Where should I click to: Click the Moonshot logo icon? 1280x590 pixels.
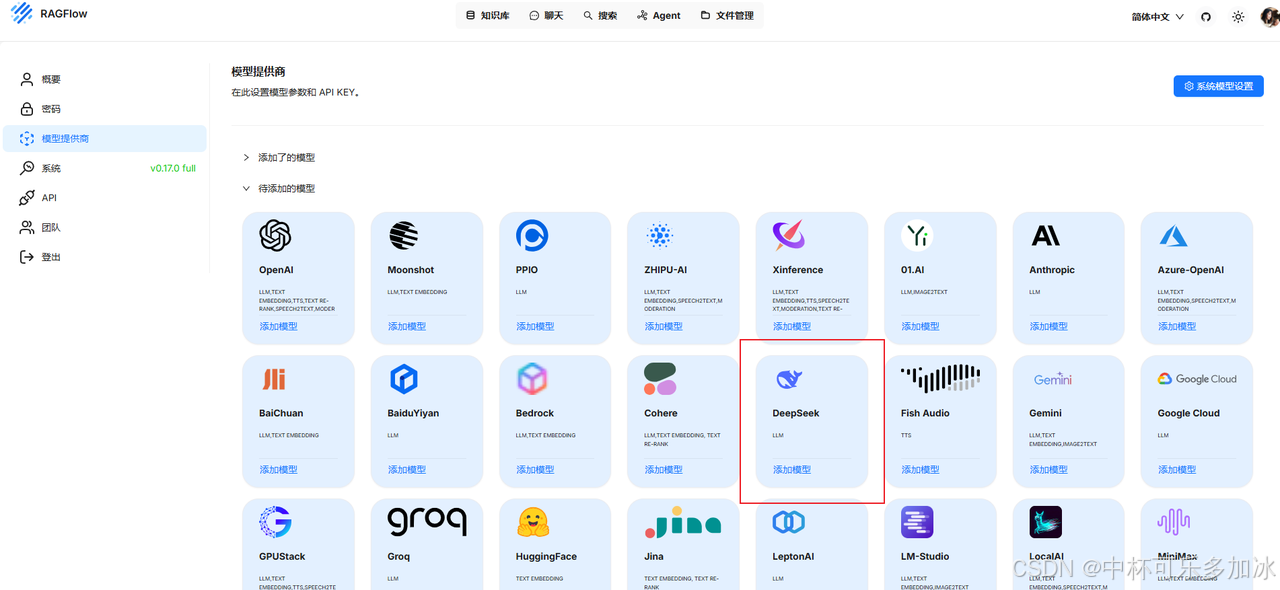pyautogui.click(x=403, y=236)
